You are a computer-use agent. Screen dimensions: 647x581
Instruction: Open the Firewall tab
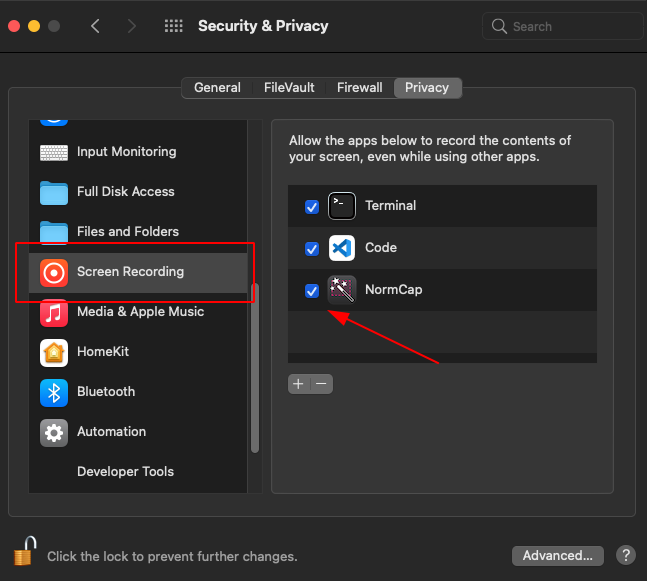tap(359, 87)
